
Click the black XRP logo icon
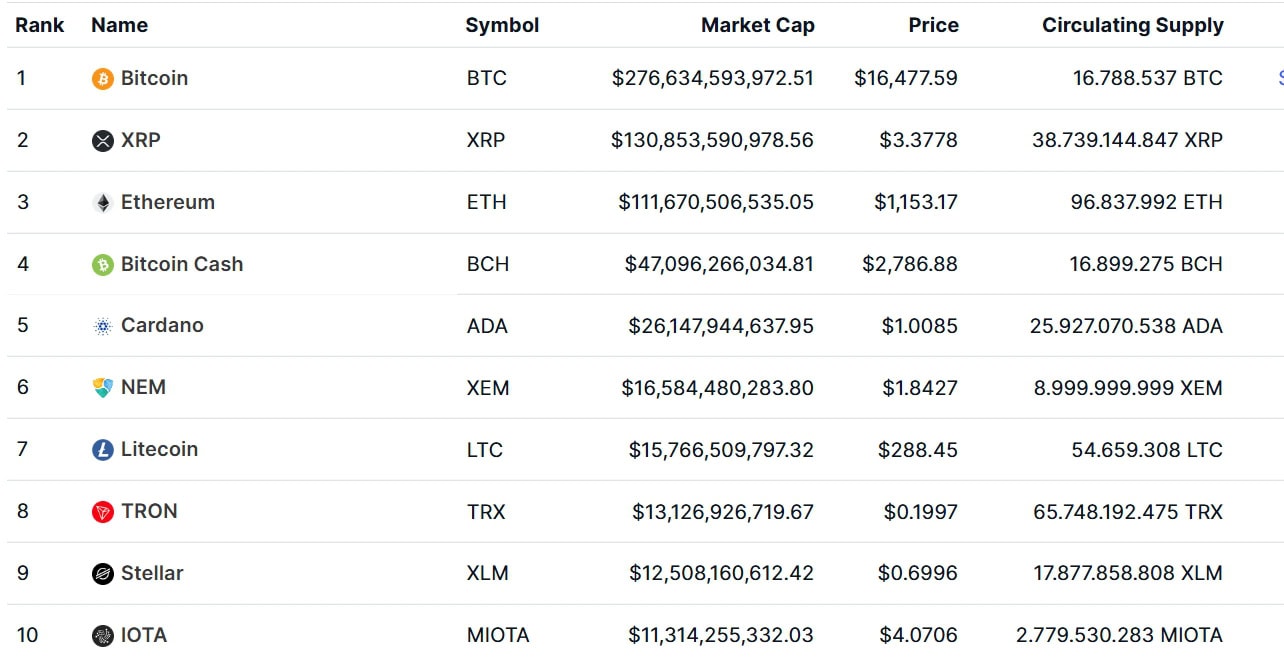point(103,141)
